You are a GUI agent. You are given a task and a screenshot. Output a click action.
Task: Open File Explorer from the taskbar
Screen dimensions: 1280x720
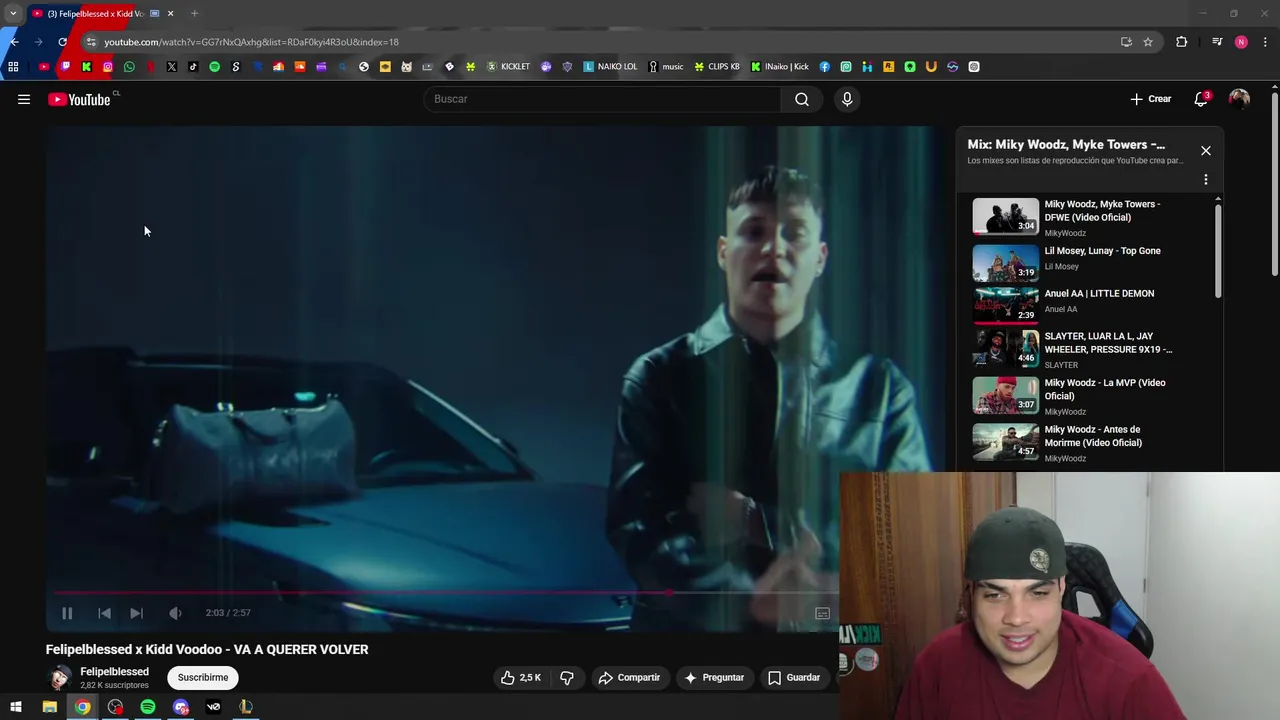point(49,707)
